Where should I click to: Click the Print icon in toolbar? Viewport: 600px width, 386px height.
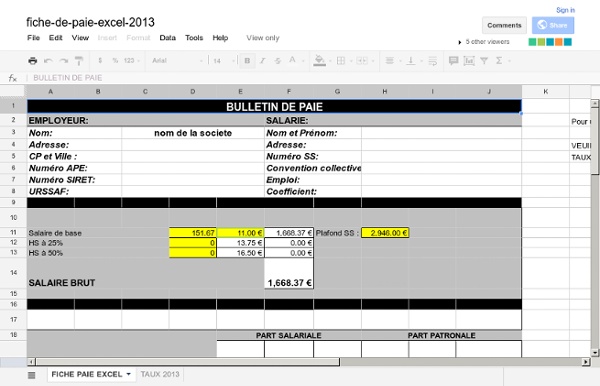[33, 60]
